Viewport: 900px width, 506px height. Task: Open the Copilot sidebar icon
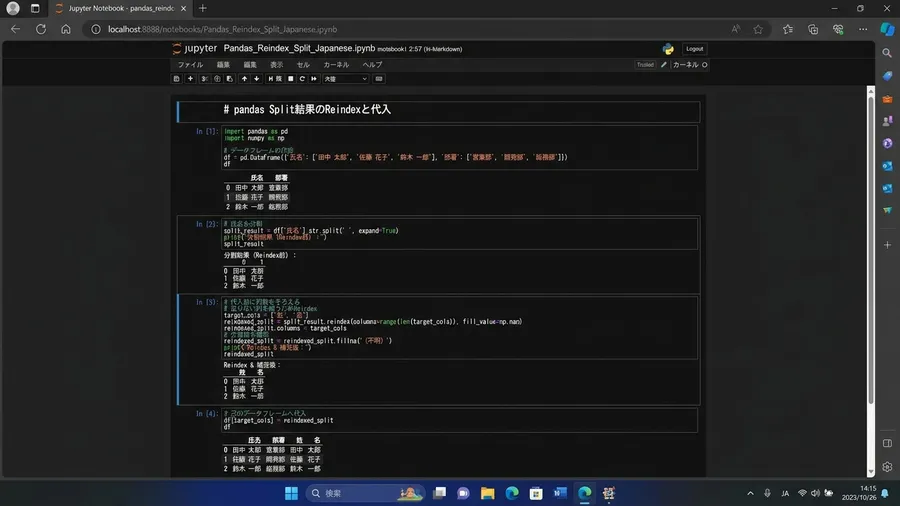[887, 29]
